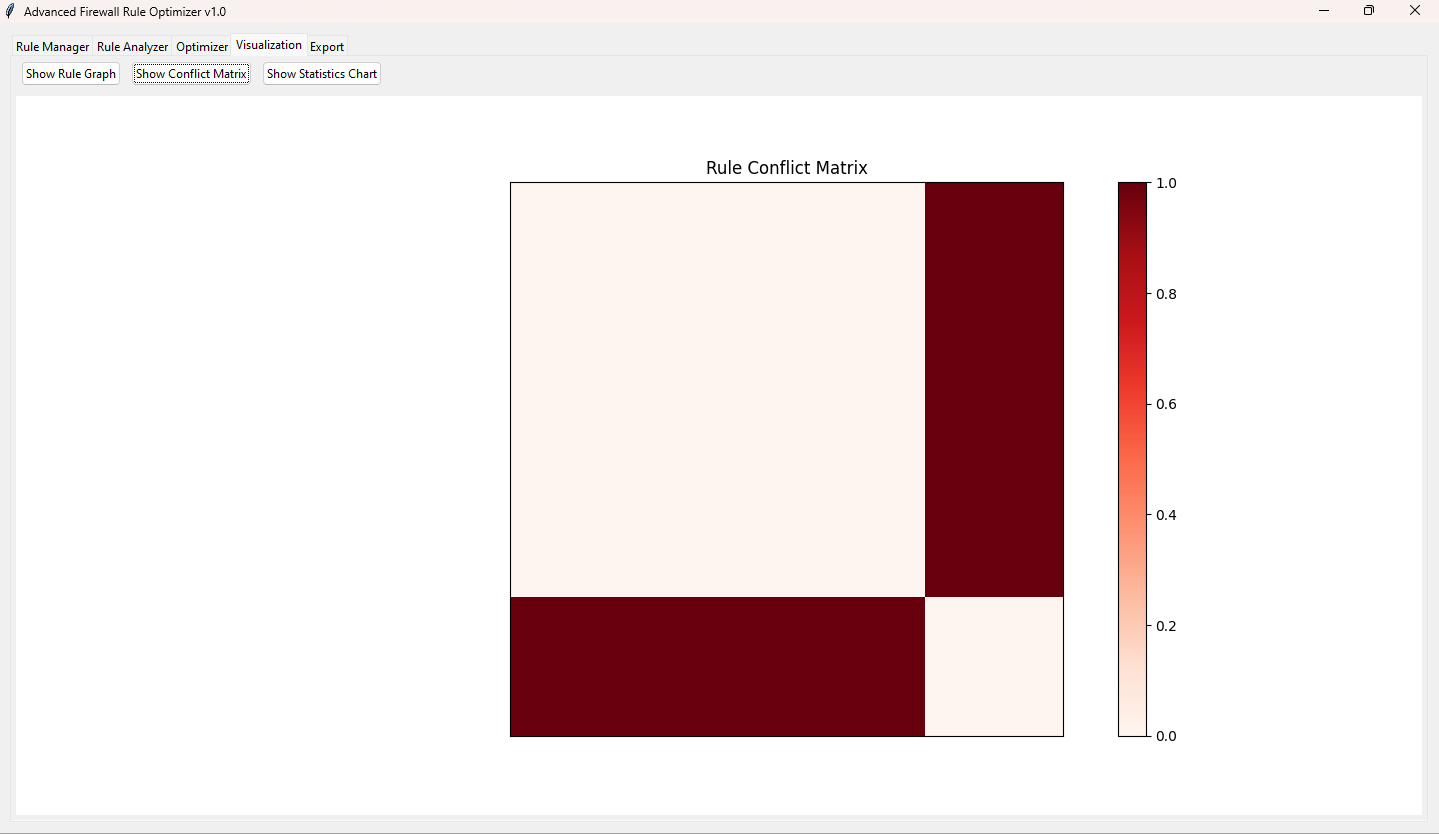Display the chart via Show Statistics Chart

pyautogui.click(x=321, y=74)
